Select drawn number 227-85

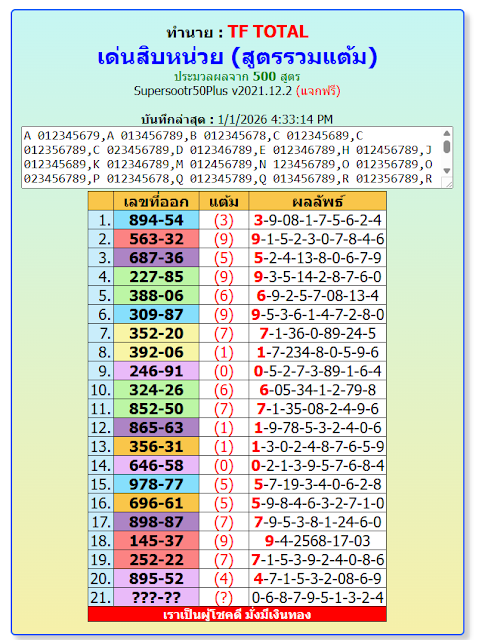156,277
